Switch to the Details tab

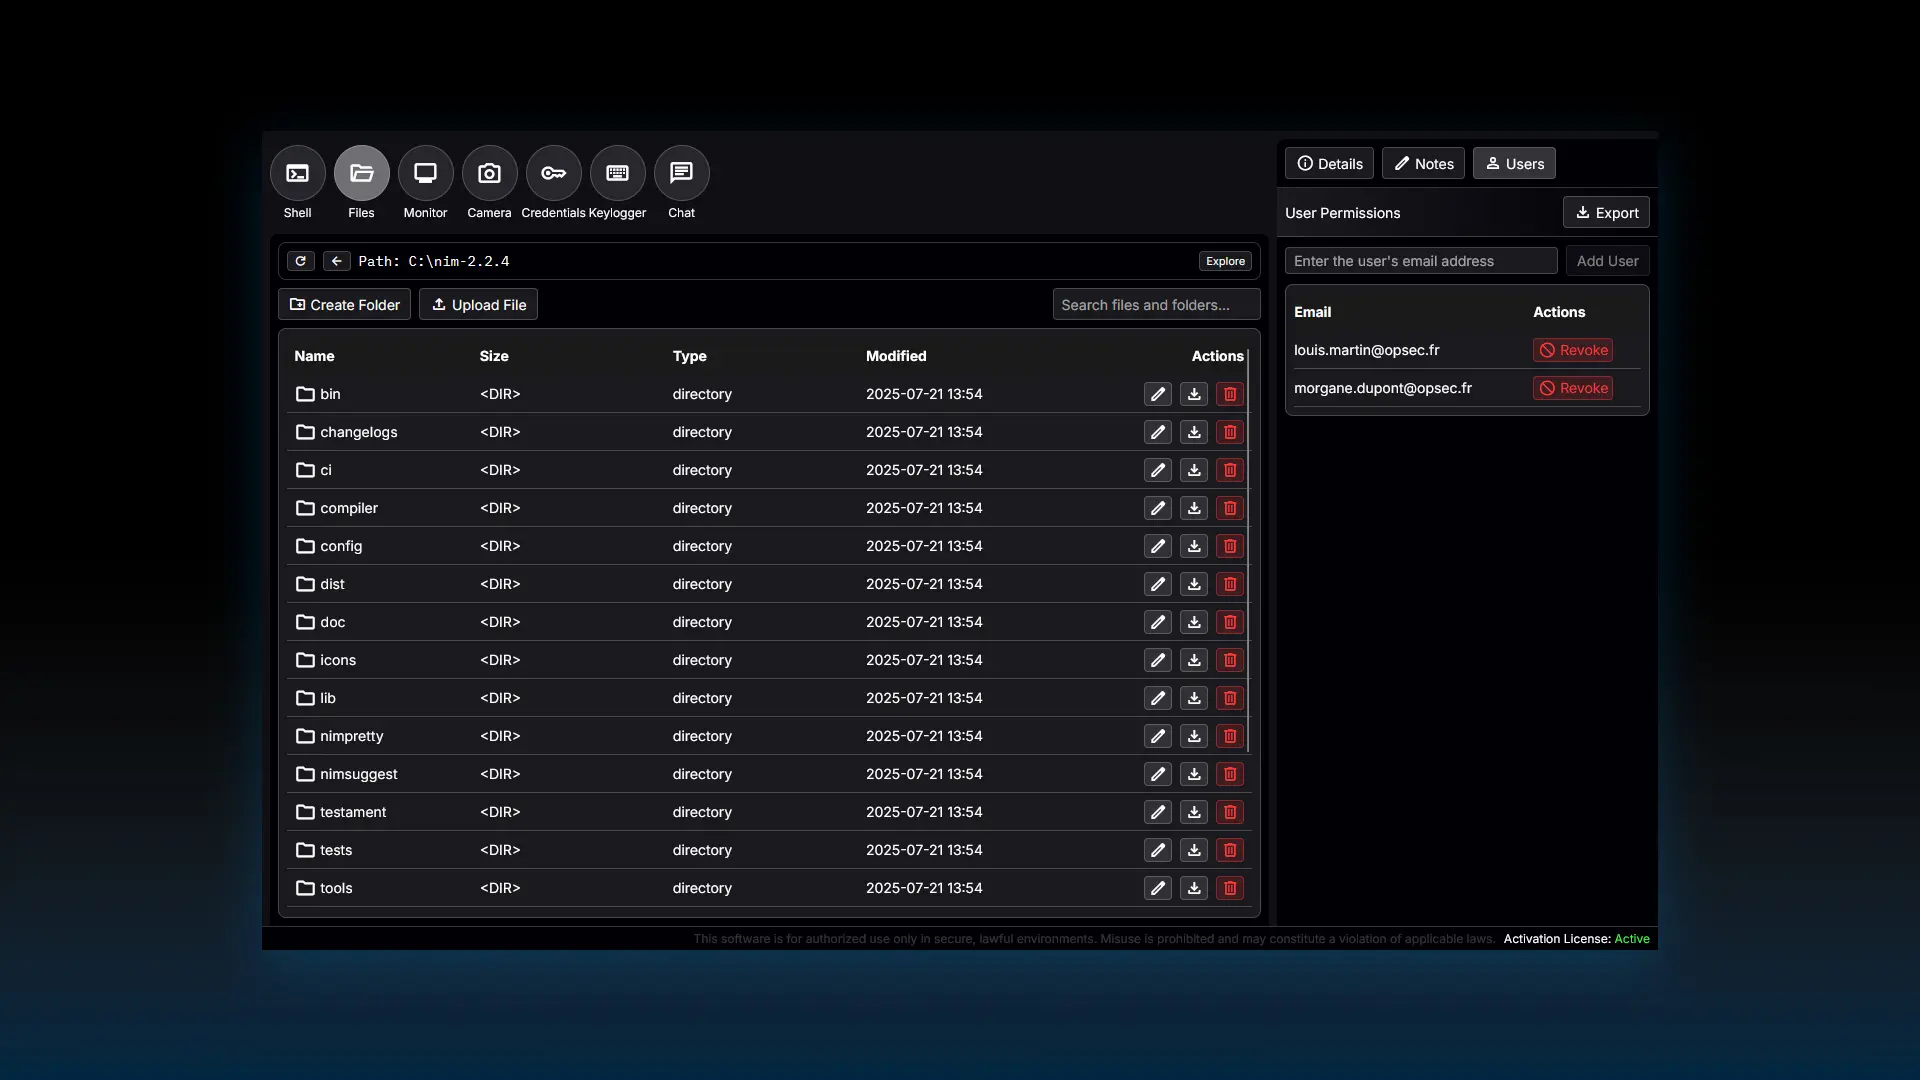[1329, 164]
